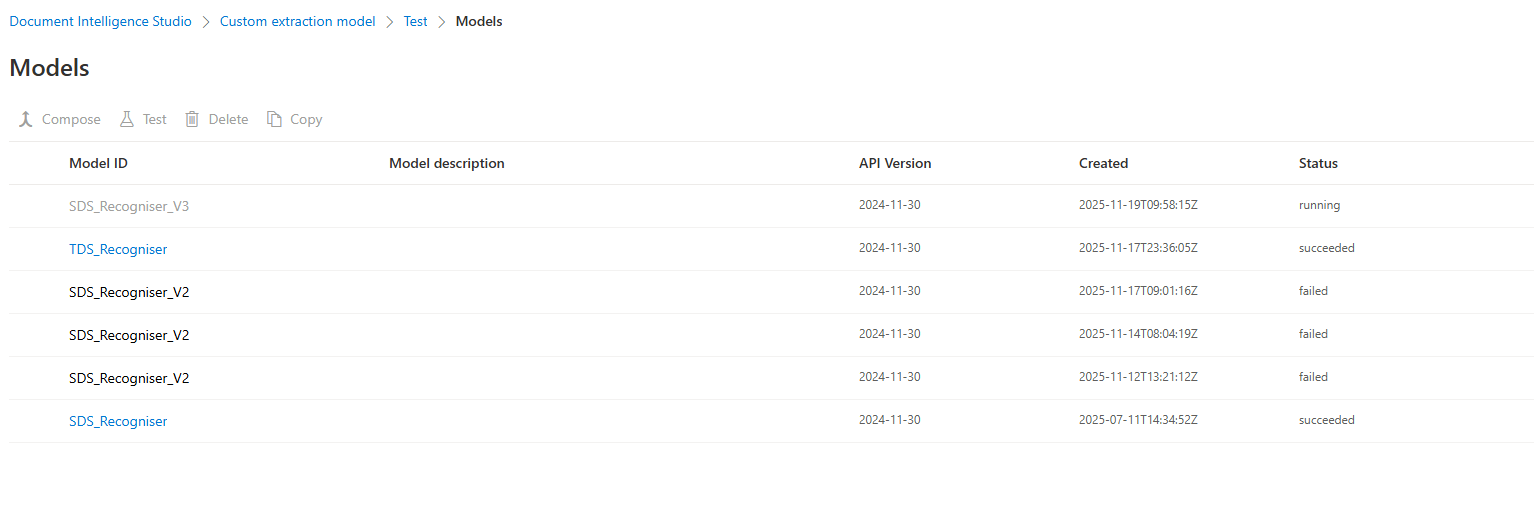Sort by Model ID column header

[98, 163]
